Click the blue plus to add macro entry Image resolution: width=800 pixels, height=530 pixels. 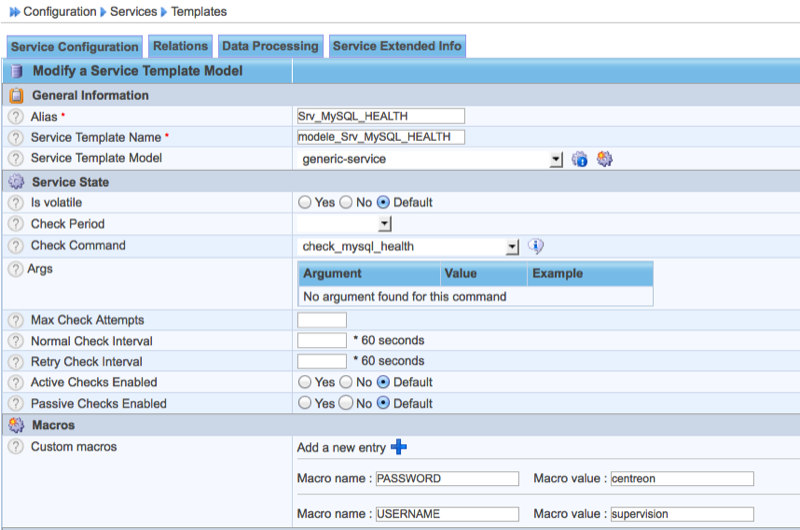[x=399, y=447]
